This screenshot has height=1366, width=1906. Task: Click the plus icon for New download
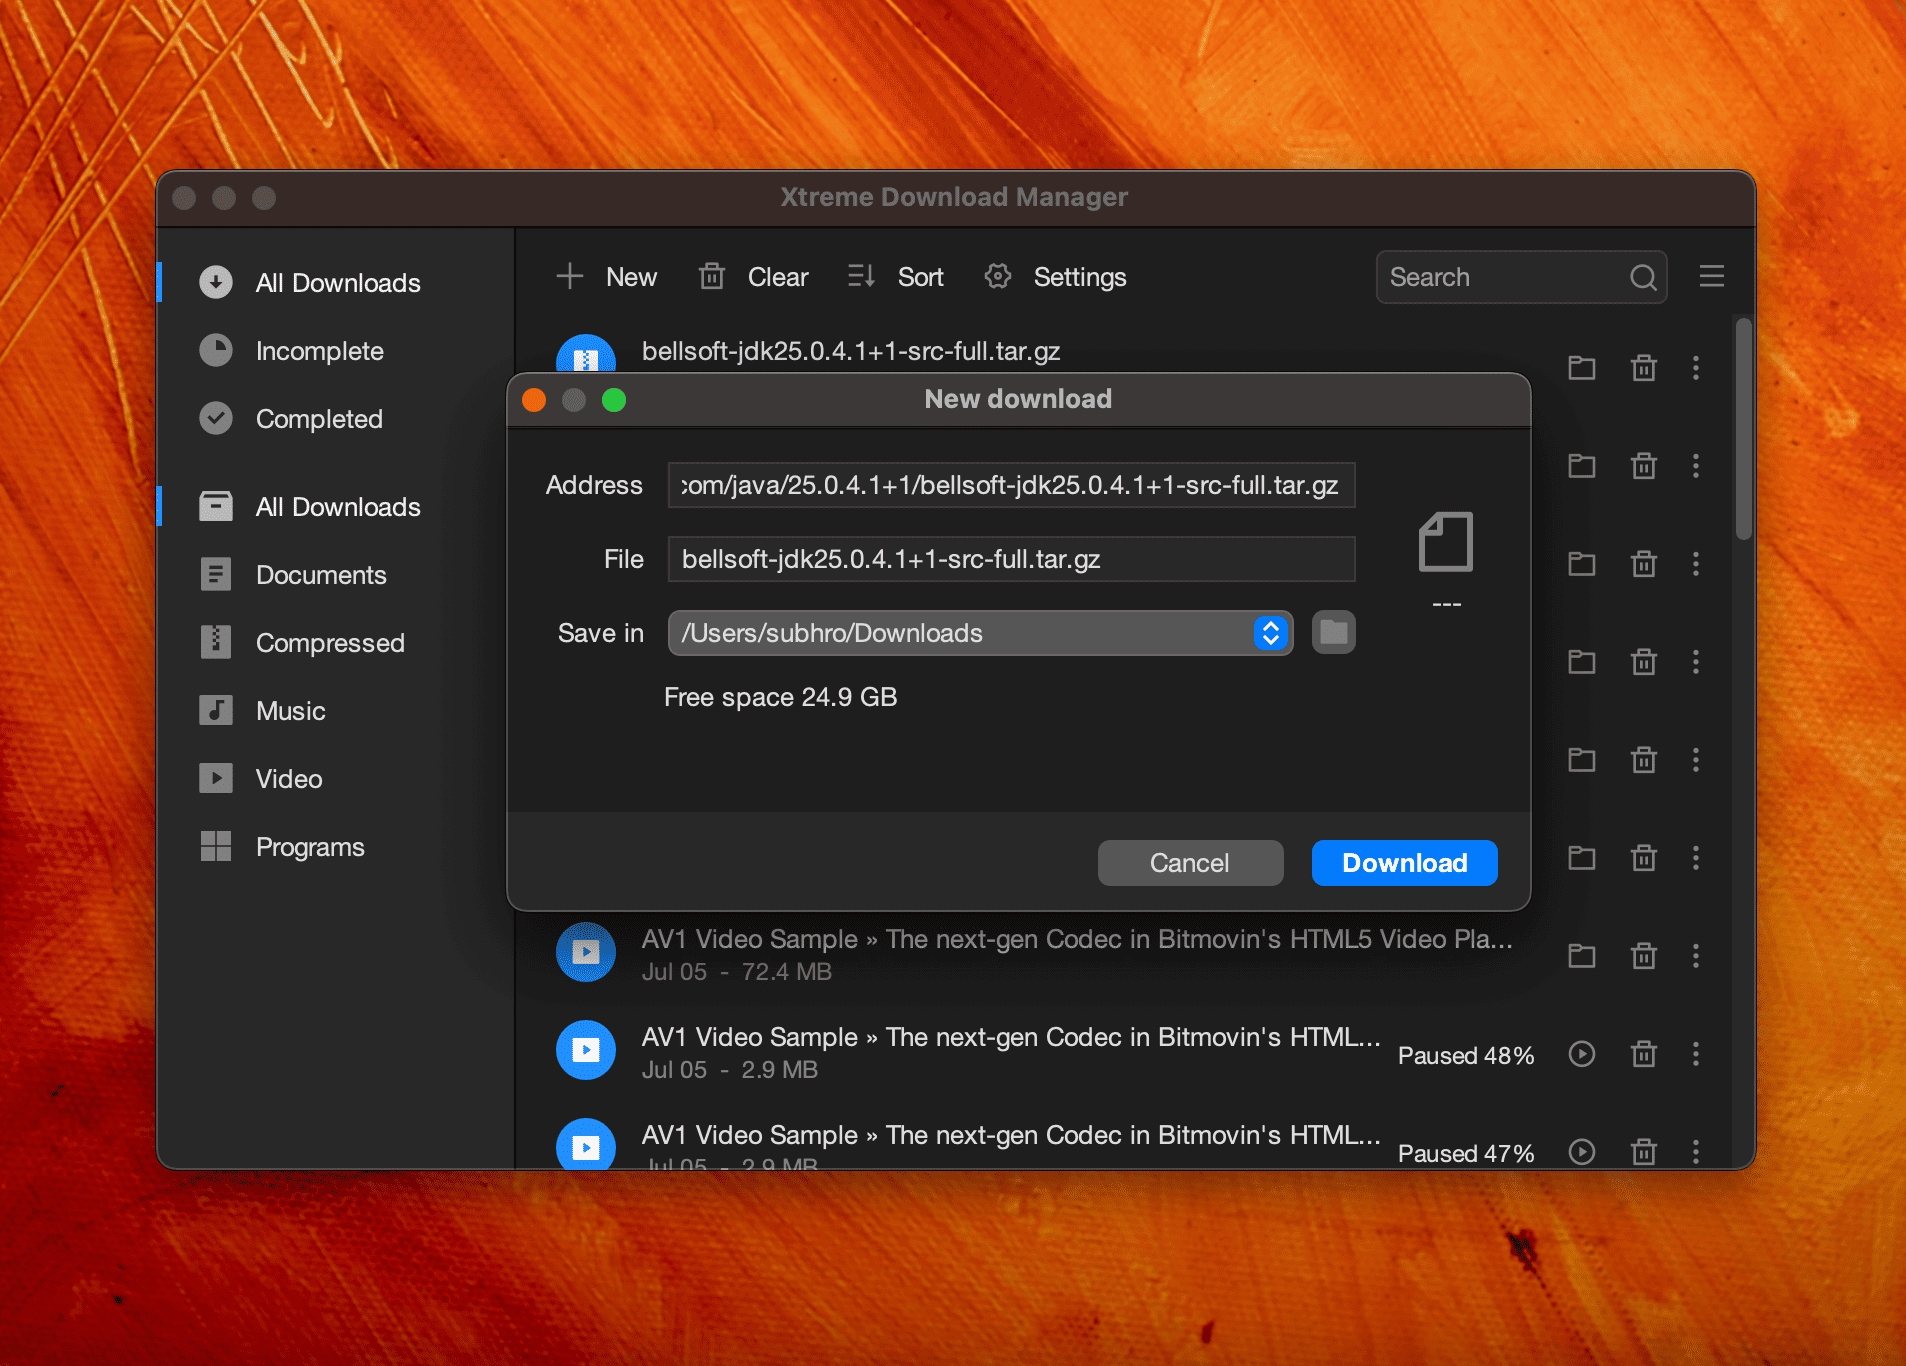(x=570, y=276)
